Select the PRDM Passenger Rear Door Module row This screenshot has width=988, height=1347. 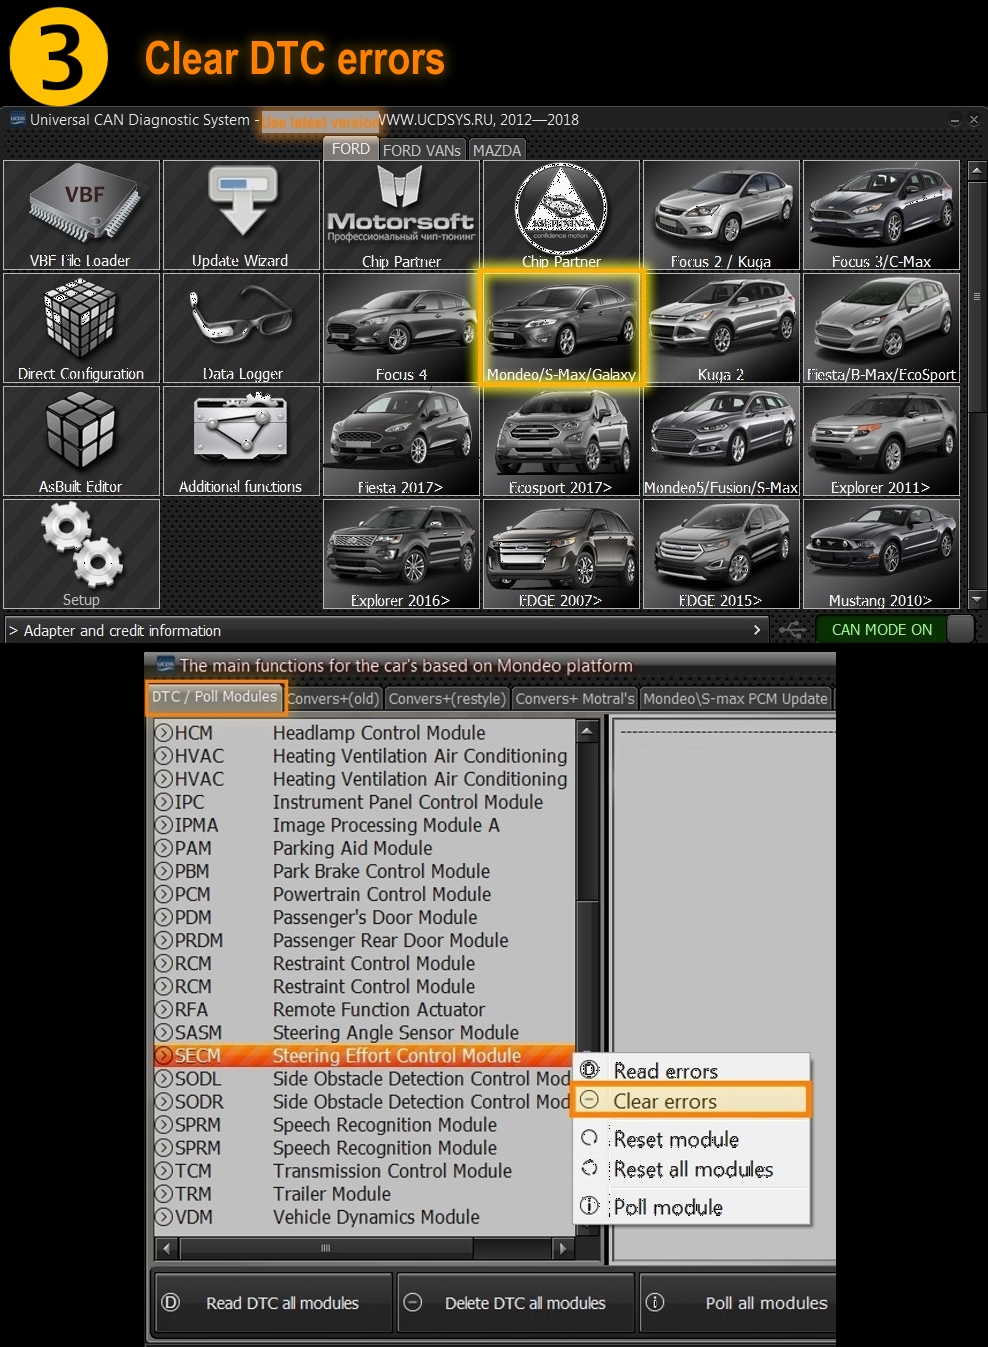(365, 940)
